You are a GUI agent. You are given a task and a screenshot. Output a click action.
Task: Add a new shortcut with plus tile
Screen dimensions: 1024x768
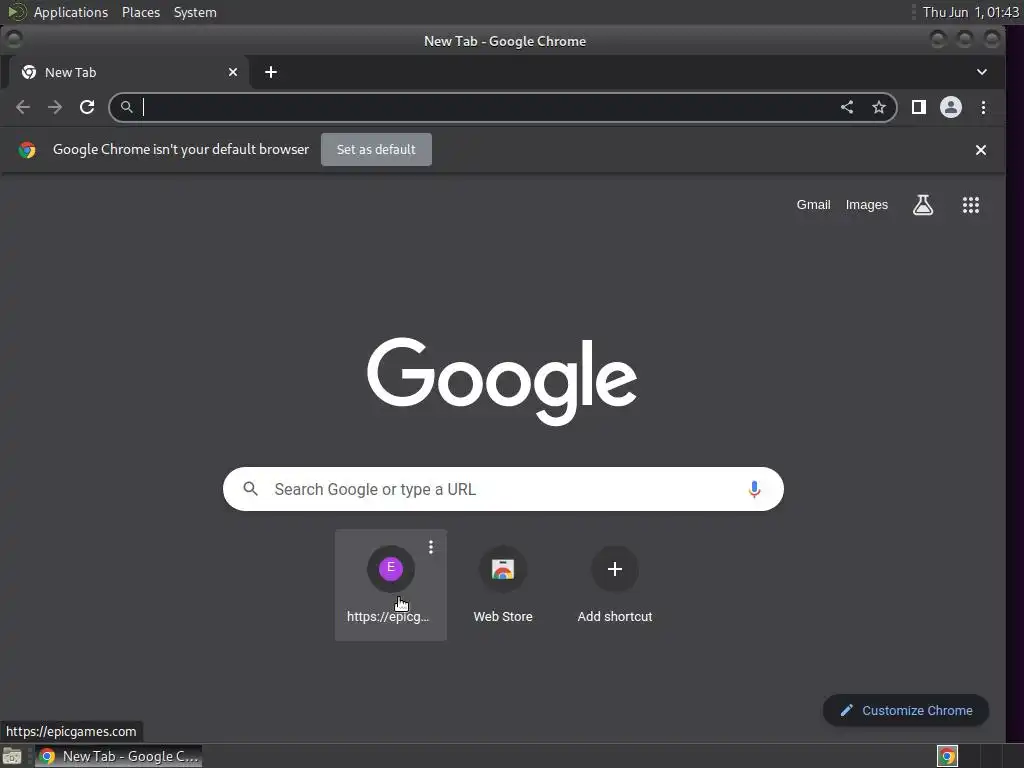point(615,584)
